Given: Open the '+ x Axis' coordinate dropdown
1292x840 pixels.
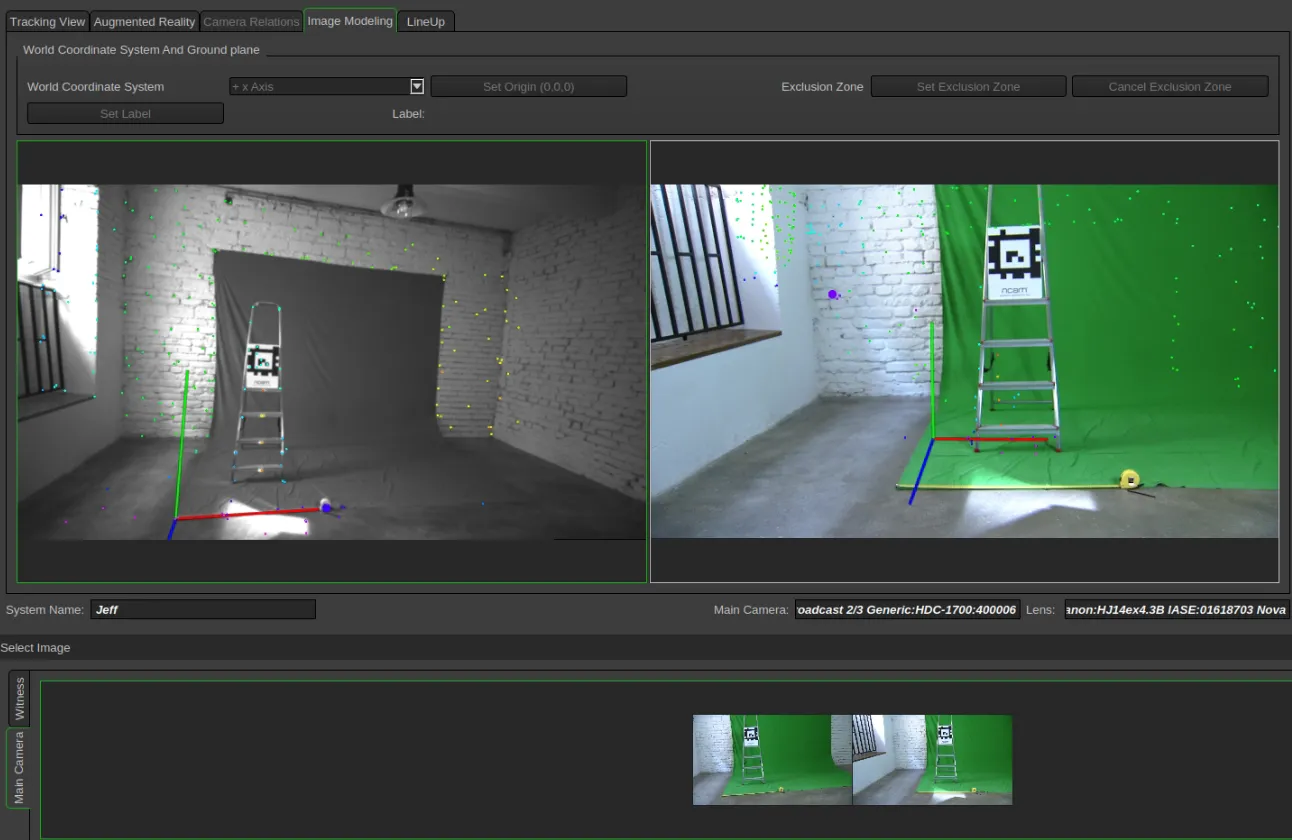Looking at the screenshot, I should click(327, 87).
